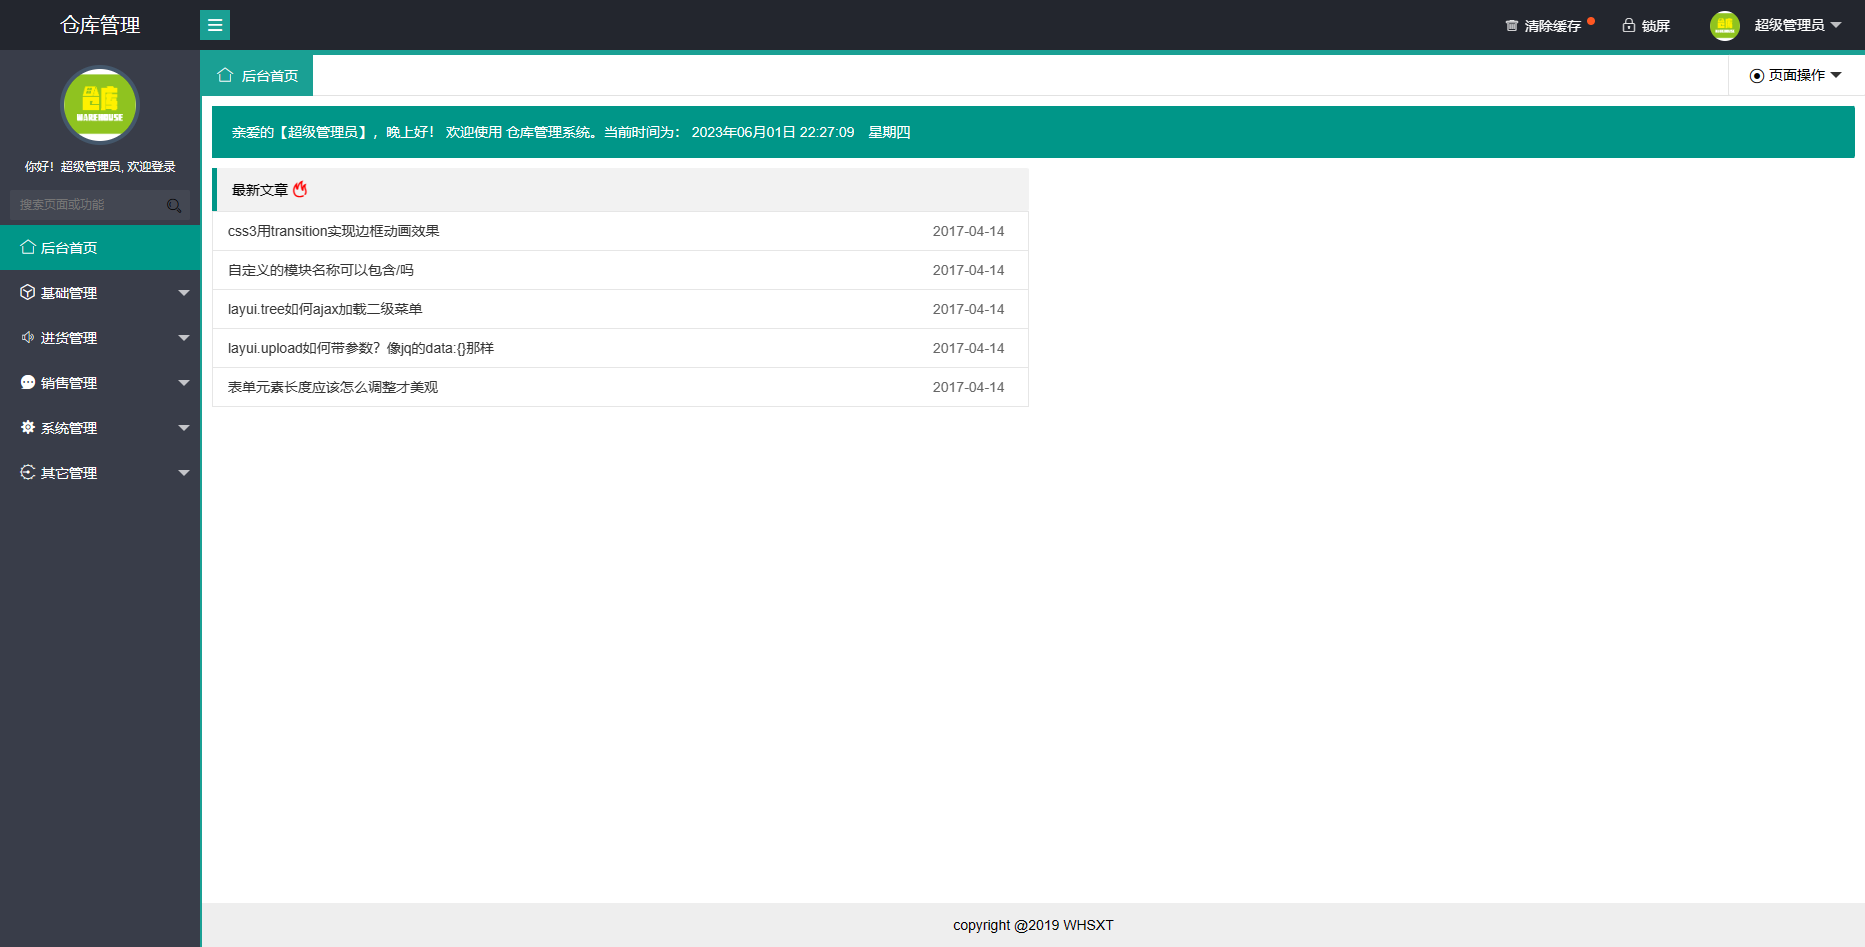Expand the 系统管理 menu arrow
The height and width of the screenshot is (947, 1865).
tap(184, 428)
